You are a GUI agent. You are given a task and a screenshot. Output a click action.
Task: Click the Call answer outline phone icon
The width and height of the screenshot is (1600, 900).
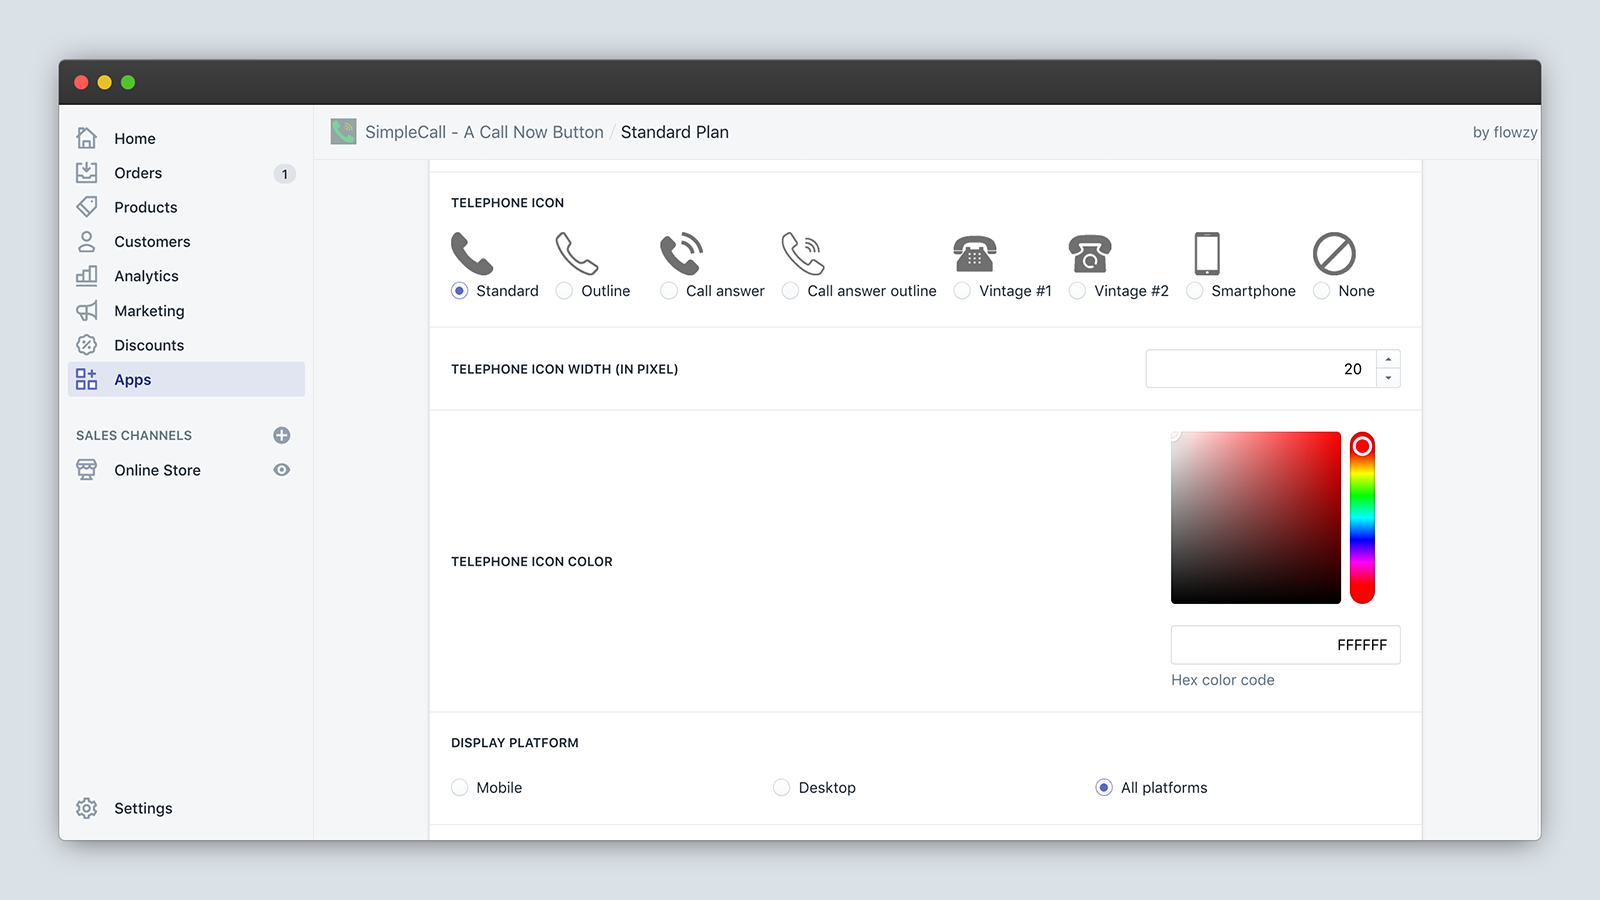[x=803, y=254]
